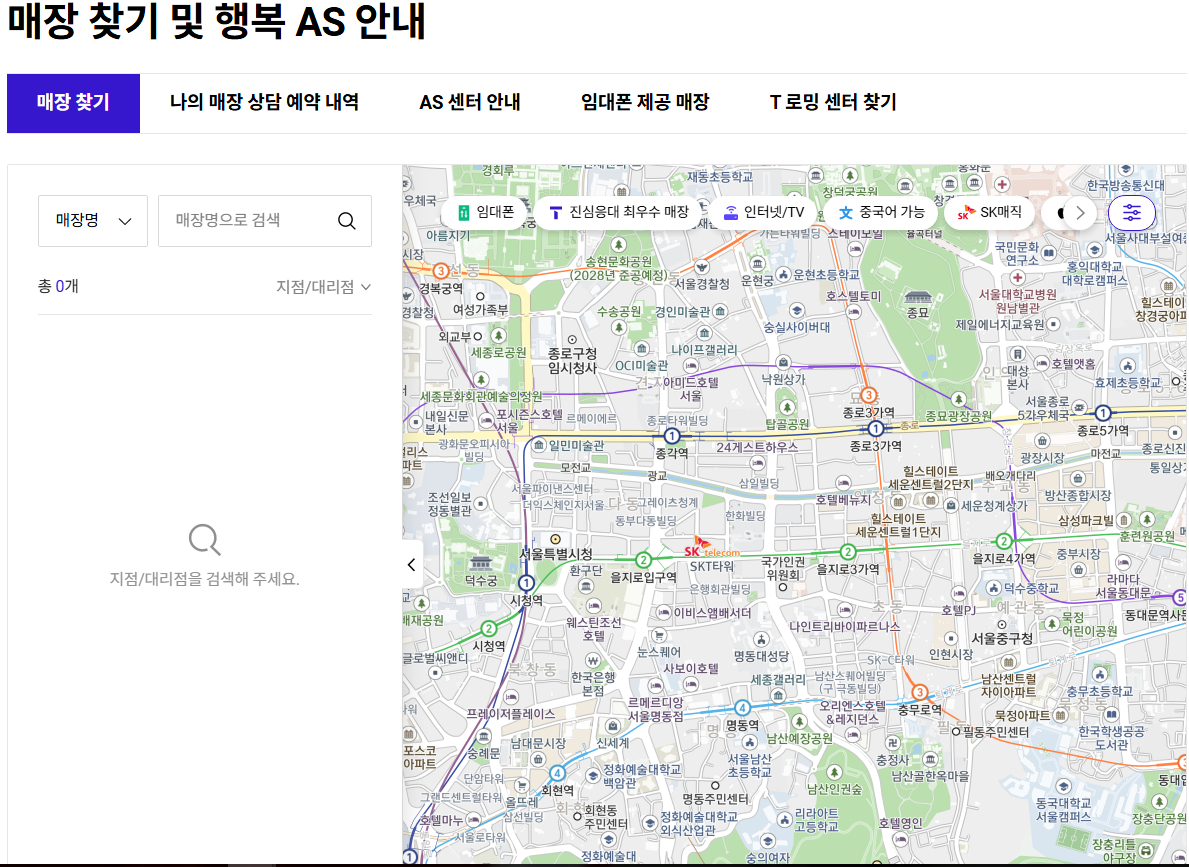Image resolution: width=1189 pixels, height=867 pixels.
Task: Click the 종묘 shrine icon on map
Action: (918, 296)
